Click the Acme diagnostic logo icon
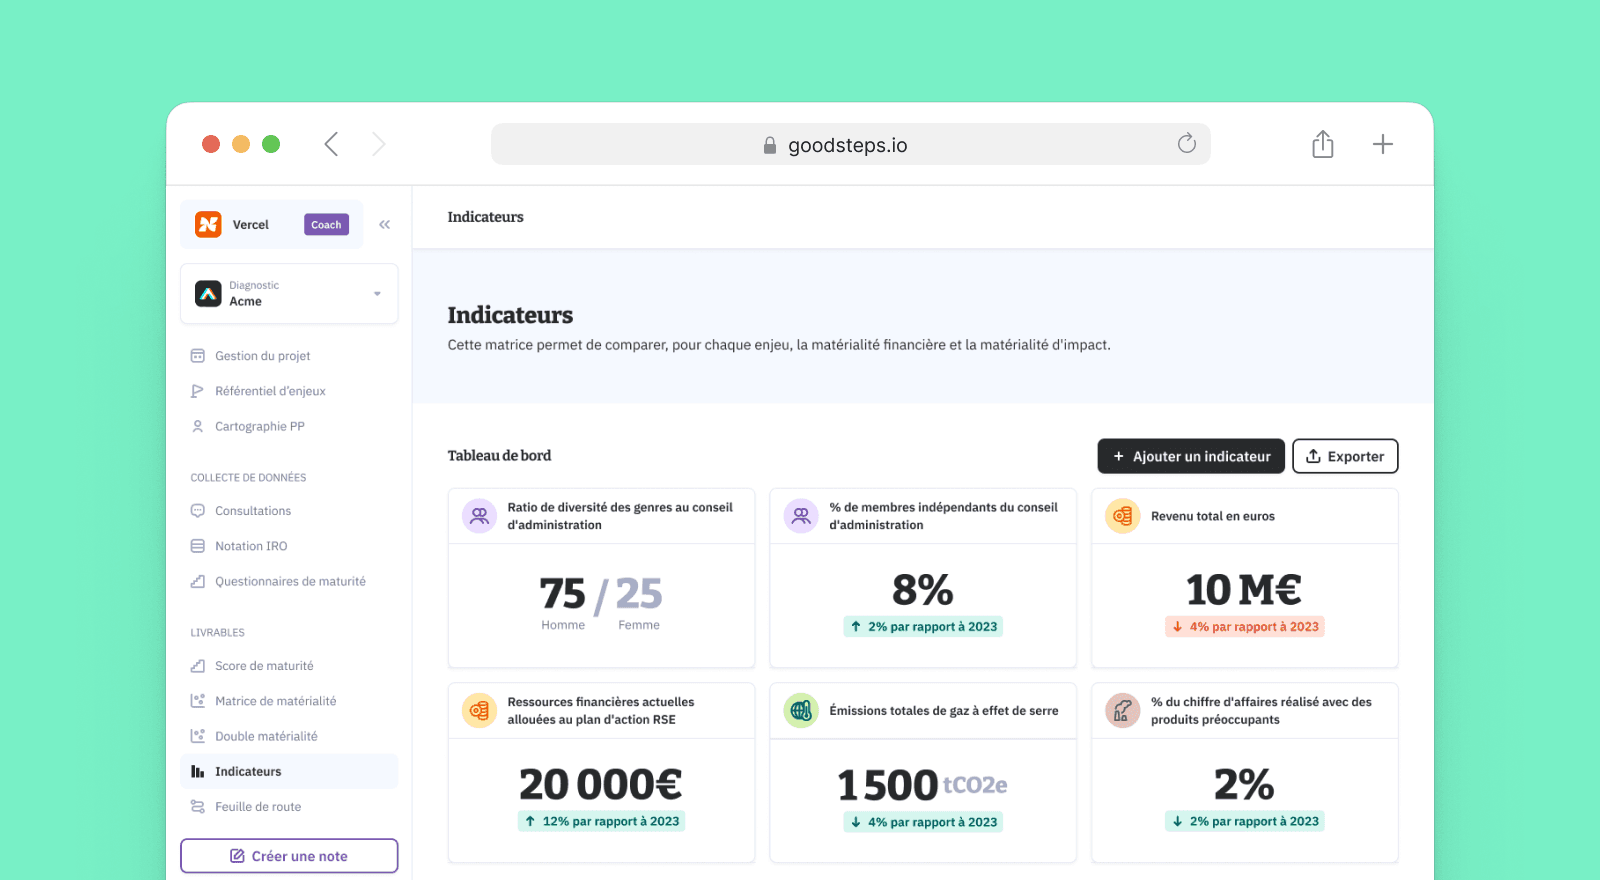Image resolution: width=1600 pixels, height=880 pixels. [x=208, y=294]
